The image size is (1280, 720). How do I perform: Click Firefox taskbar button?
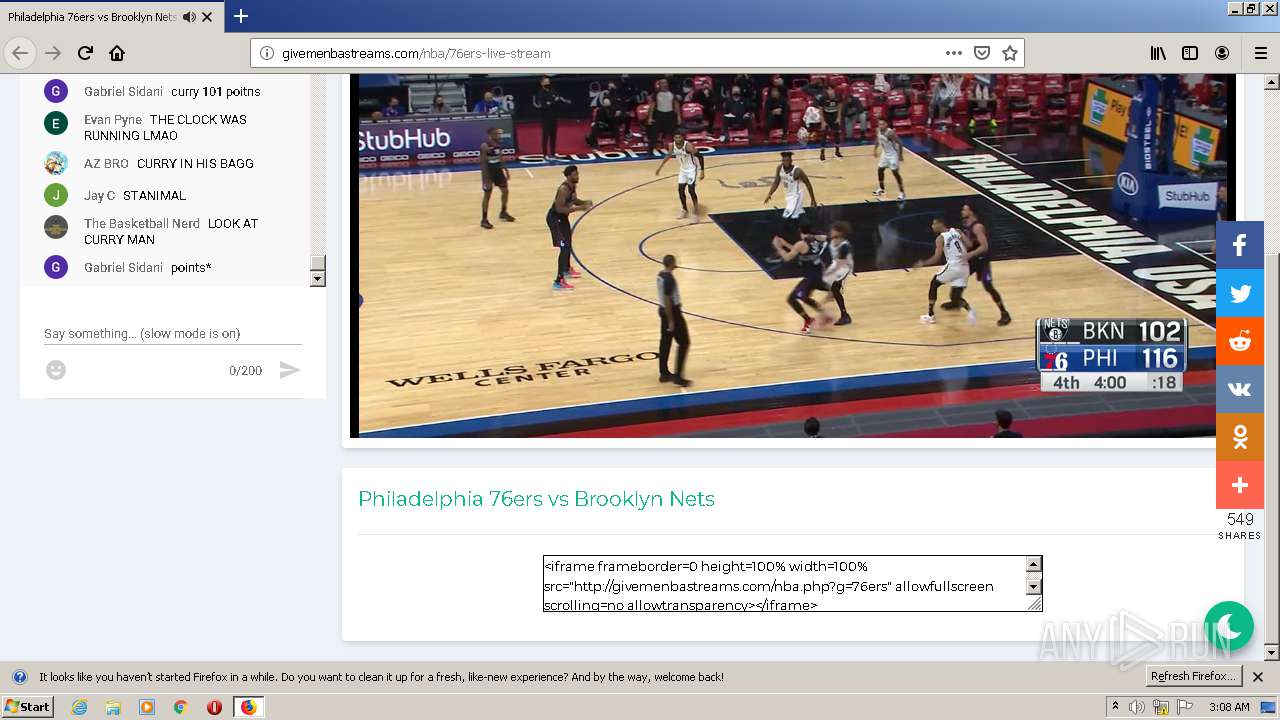click(x=248, y=707)
